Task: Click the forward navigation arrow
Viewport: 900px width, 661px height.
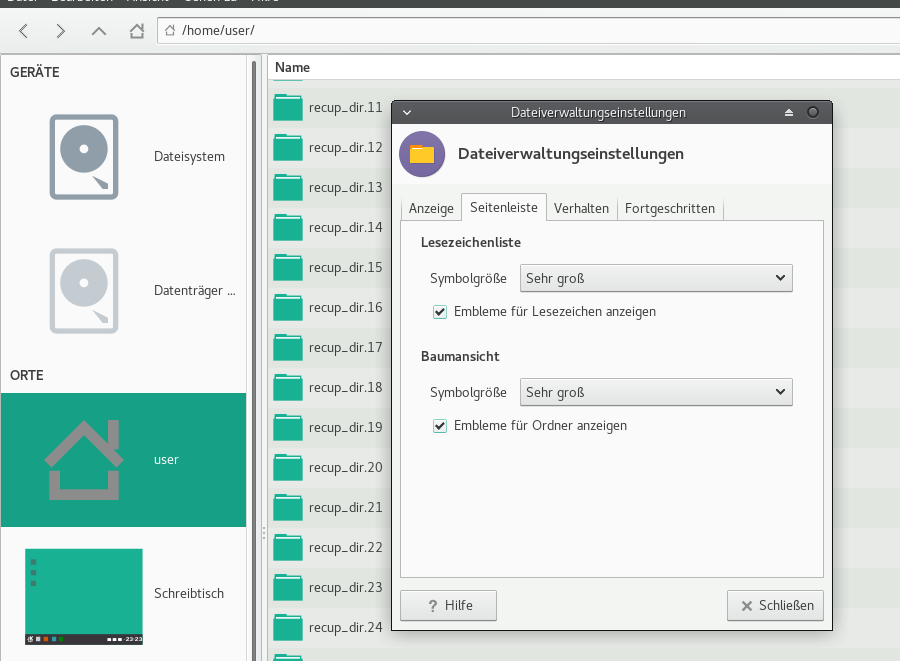Action: tap(61, 31)
